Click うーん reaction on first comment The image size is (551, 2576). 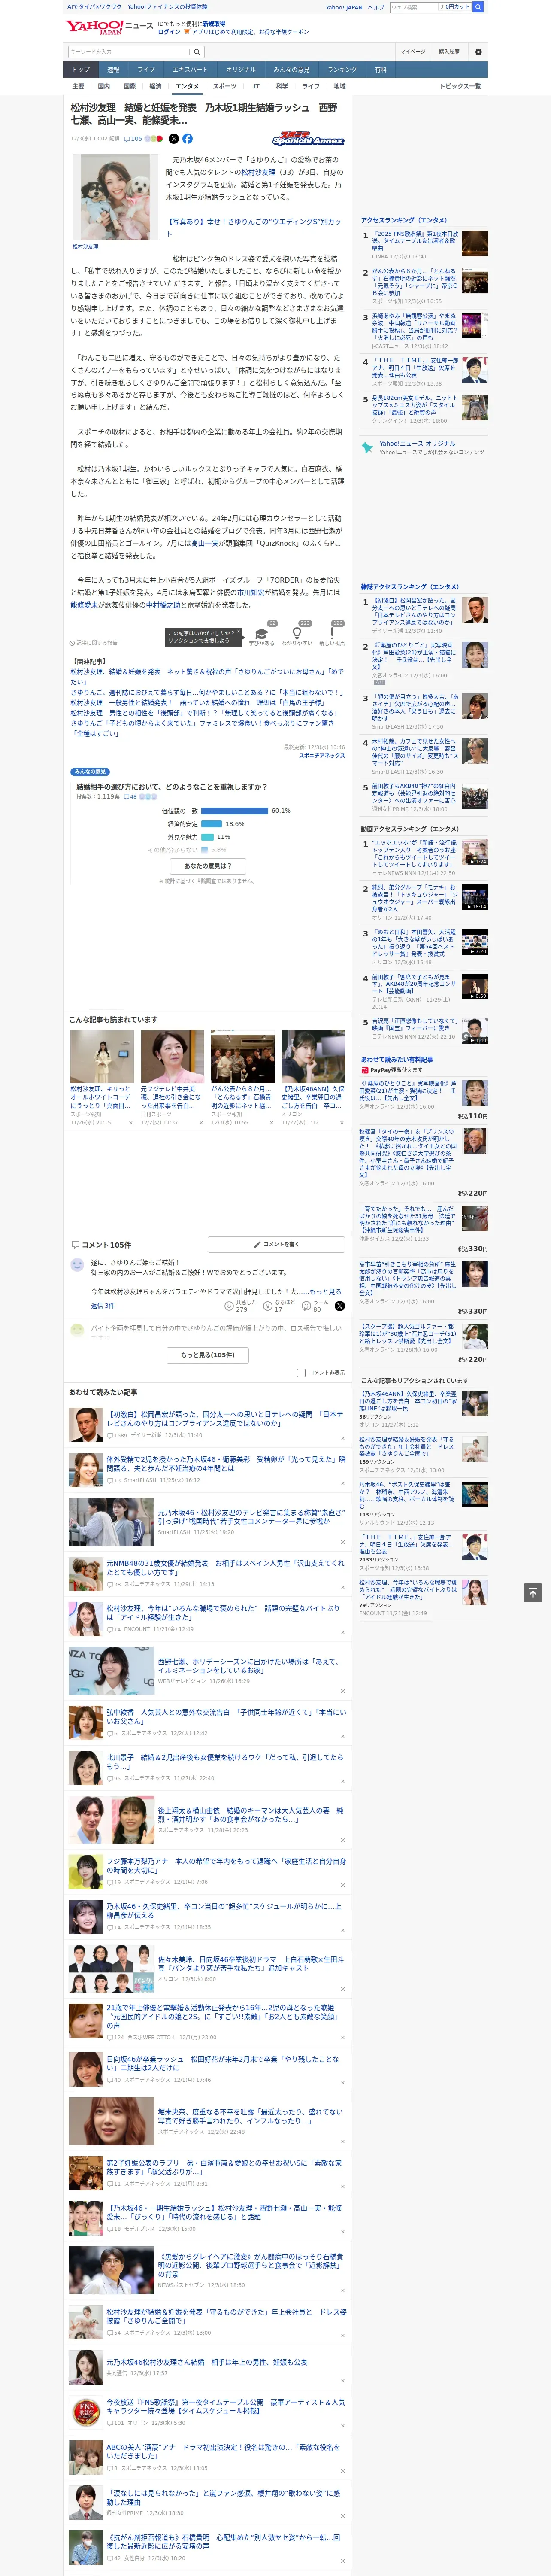[x=316, y=1306]
